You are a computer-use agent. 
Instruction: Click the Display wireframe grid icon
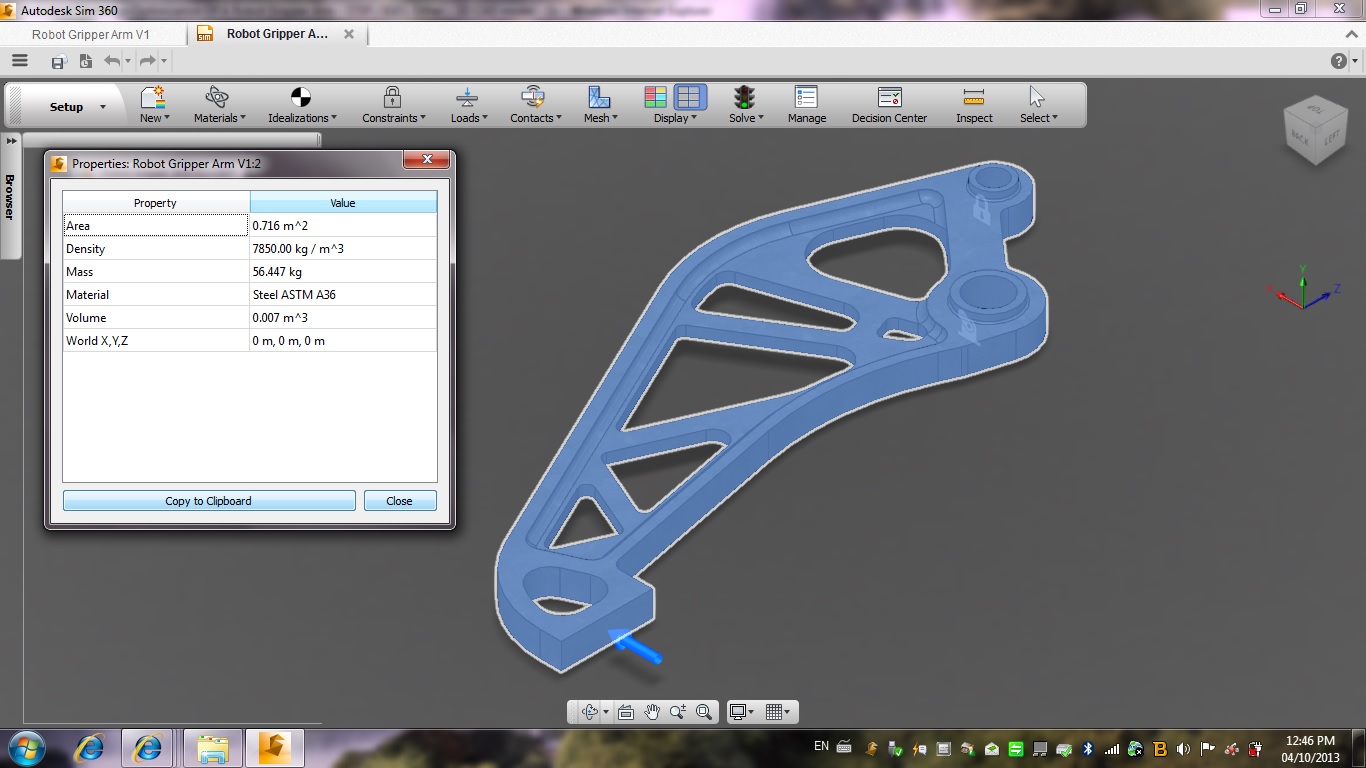click(689, 97)
